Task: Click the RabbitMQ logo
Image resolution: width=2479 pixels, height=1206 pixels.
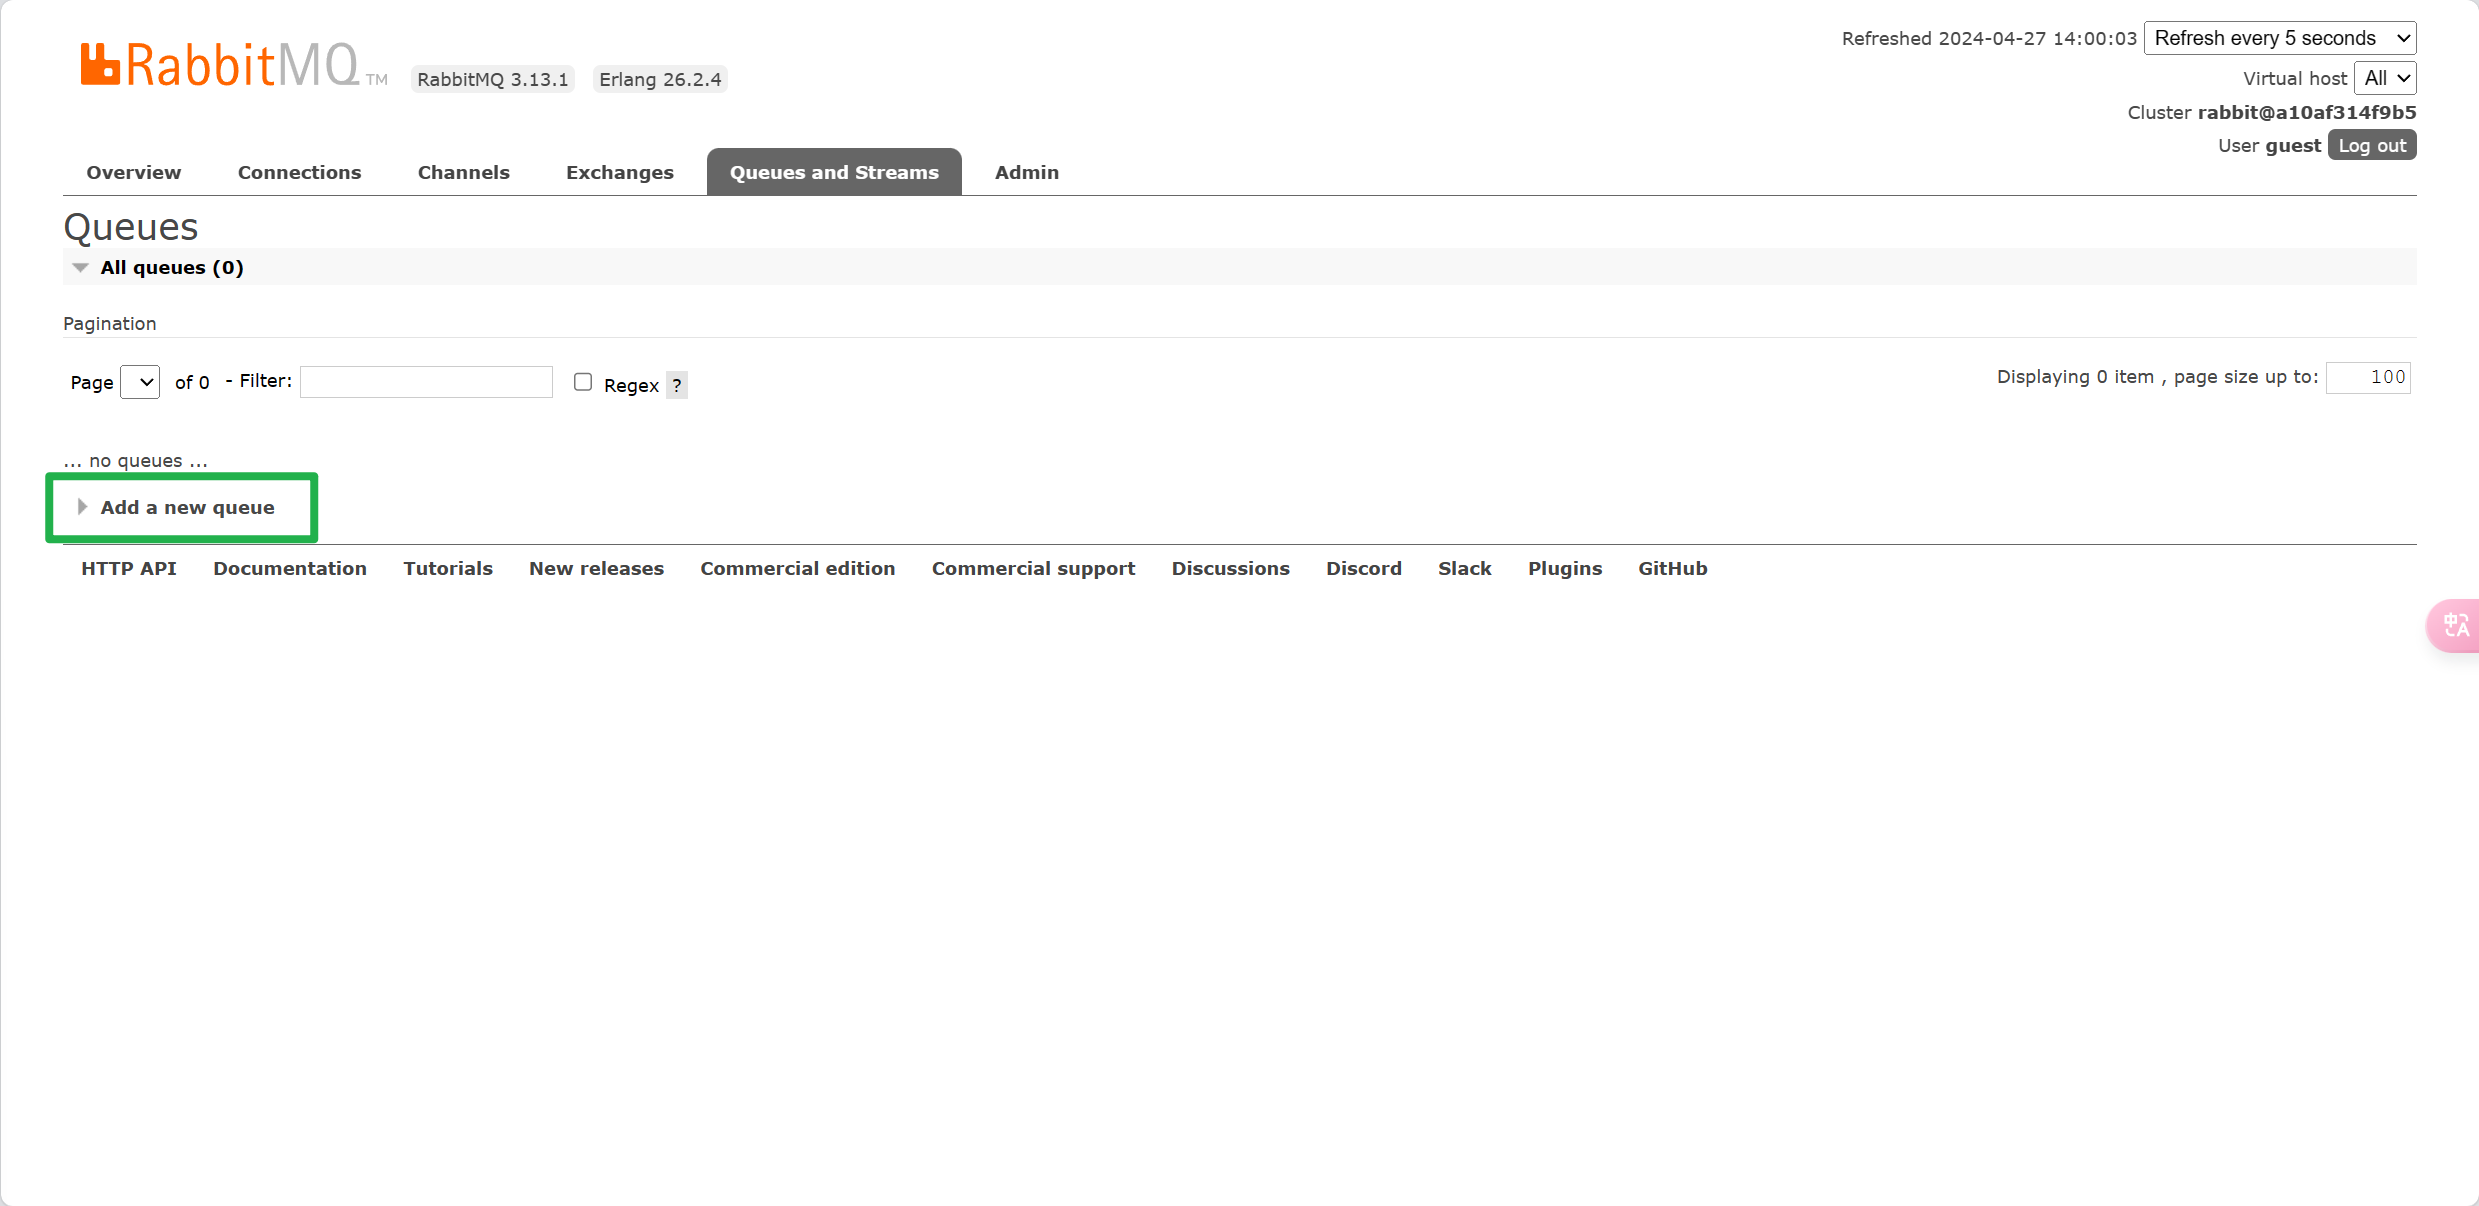Action: tap(220, 66)
